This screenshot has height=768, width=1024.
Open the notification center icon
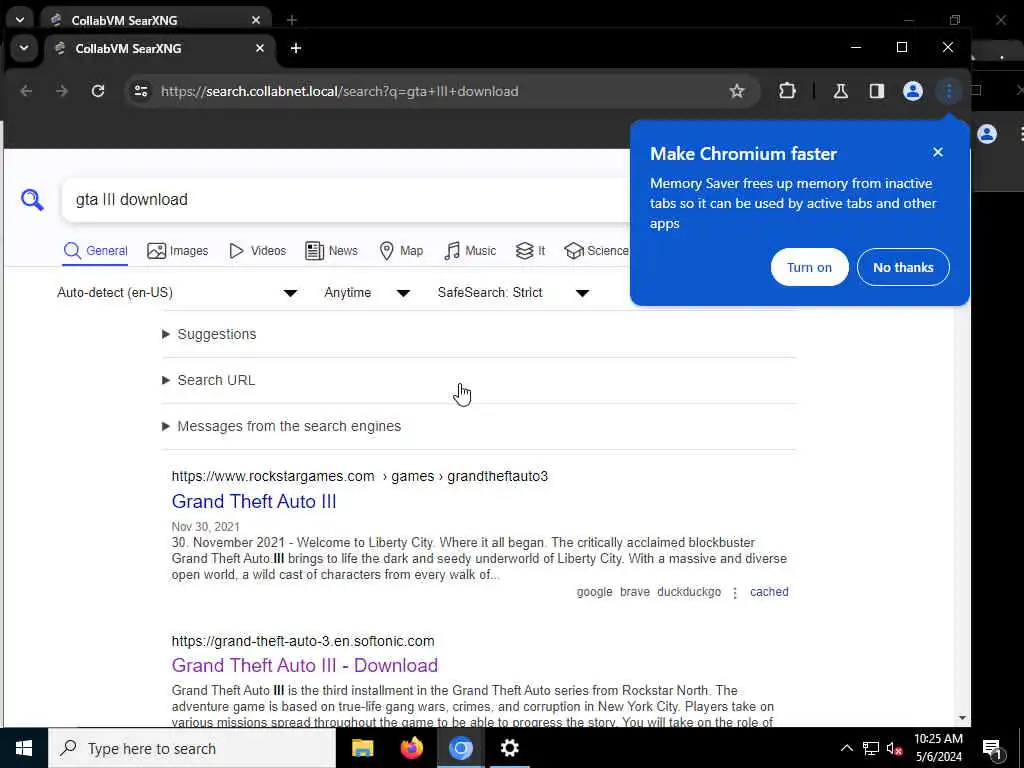point(992,748)
